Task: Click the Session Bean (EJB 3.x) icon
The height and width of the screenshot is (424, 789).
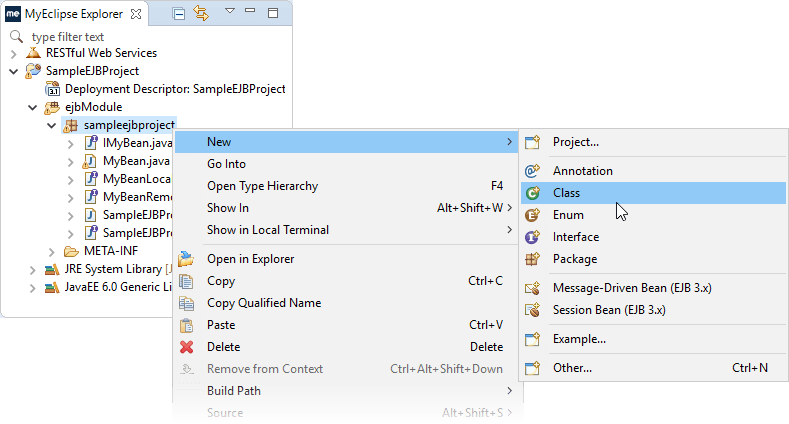Action: (x=533, y=310)
